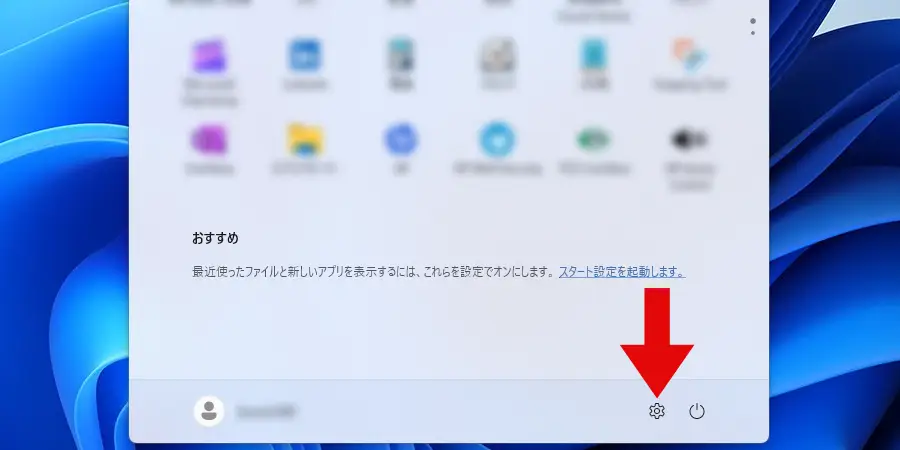Launch the green oval TCO app icon

594,139
